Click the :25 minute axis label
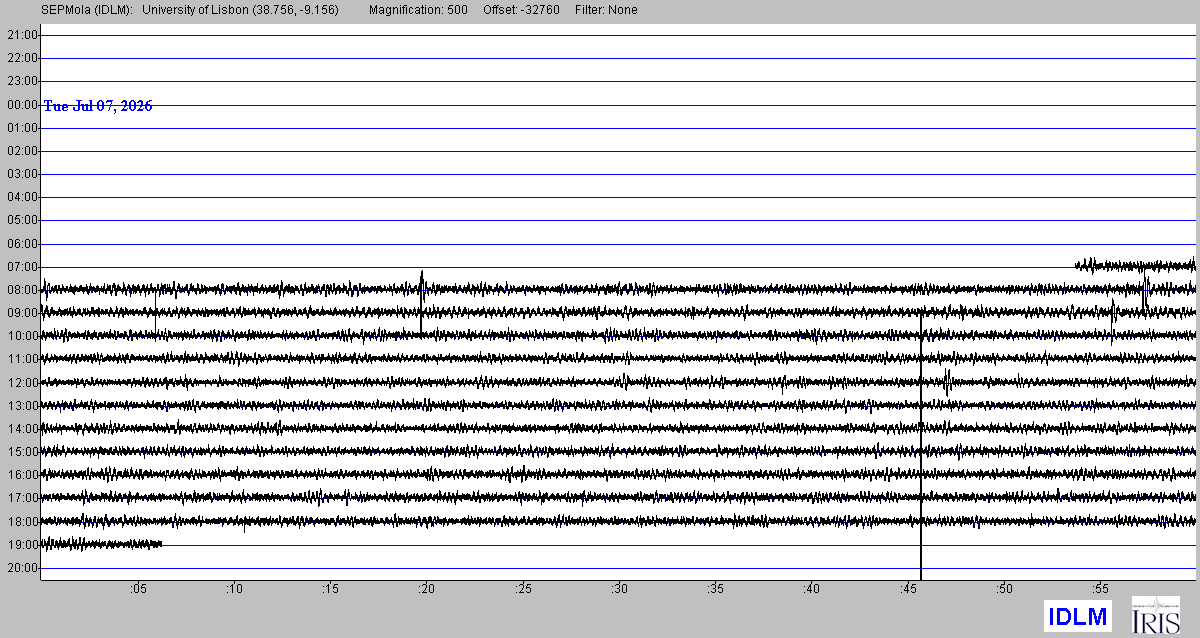Image resolution: width=1200 pixels, height=638 pixels. pos(522,588)
